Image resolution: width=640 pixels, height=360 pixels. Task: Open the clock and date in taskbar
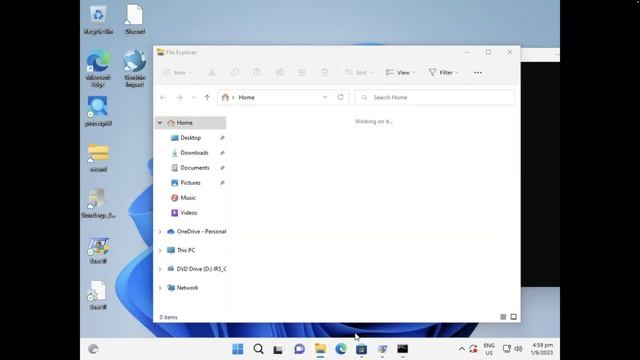(x=542, y=349)
